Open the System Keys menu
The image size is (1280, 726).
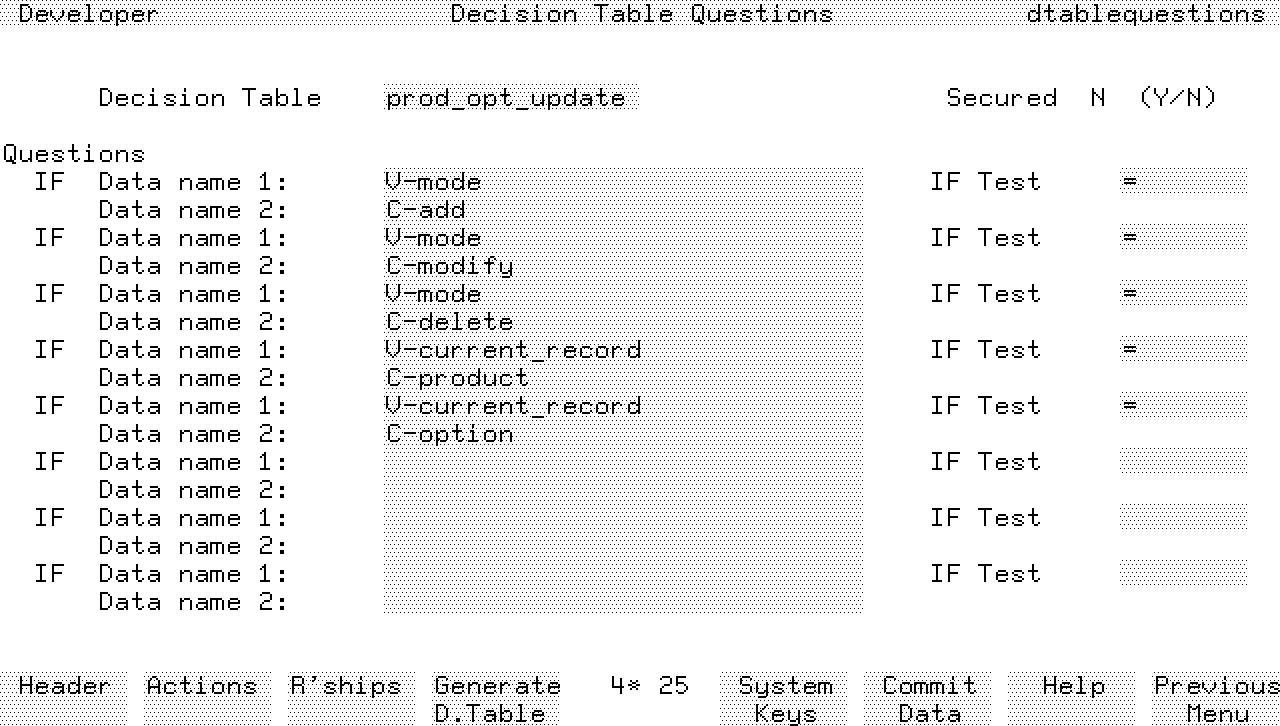(784, 698)
